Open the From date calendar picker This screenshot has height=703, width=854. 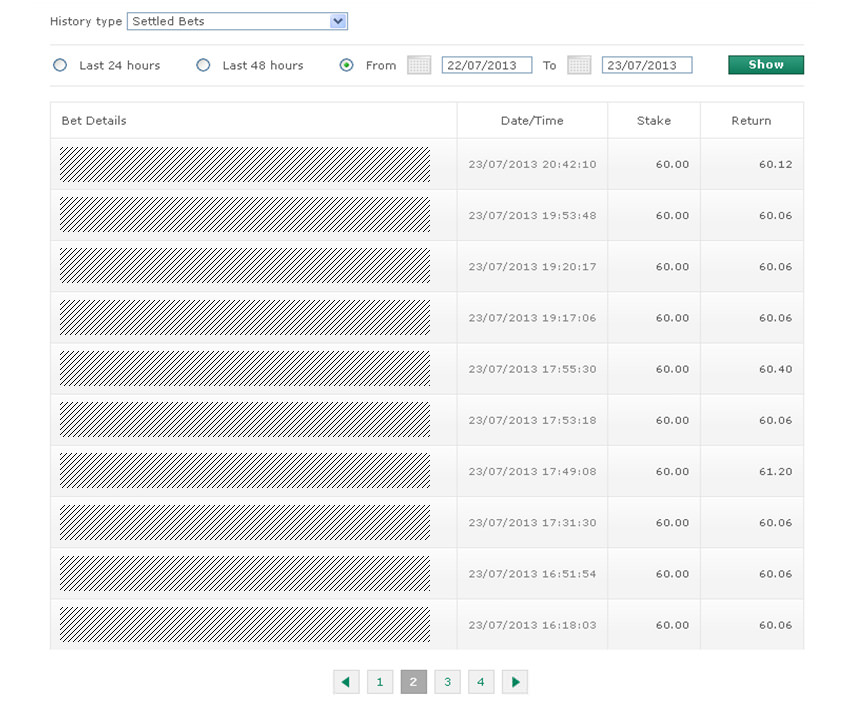click(419, 65)
